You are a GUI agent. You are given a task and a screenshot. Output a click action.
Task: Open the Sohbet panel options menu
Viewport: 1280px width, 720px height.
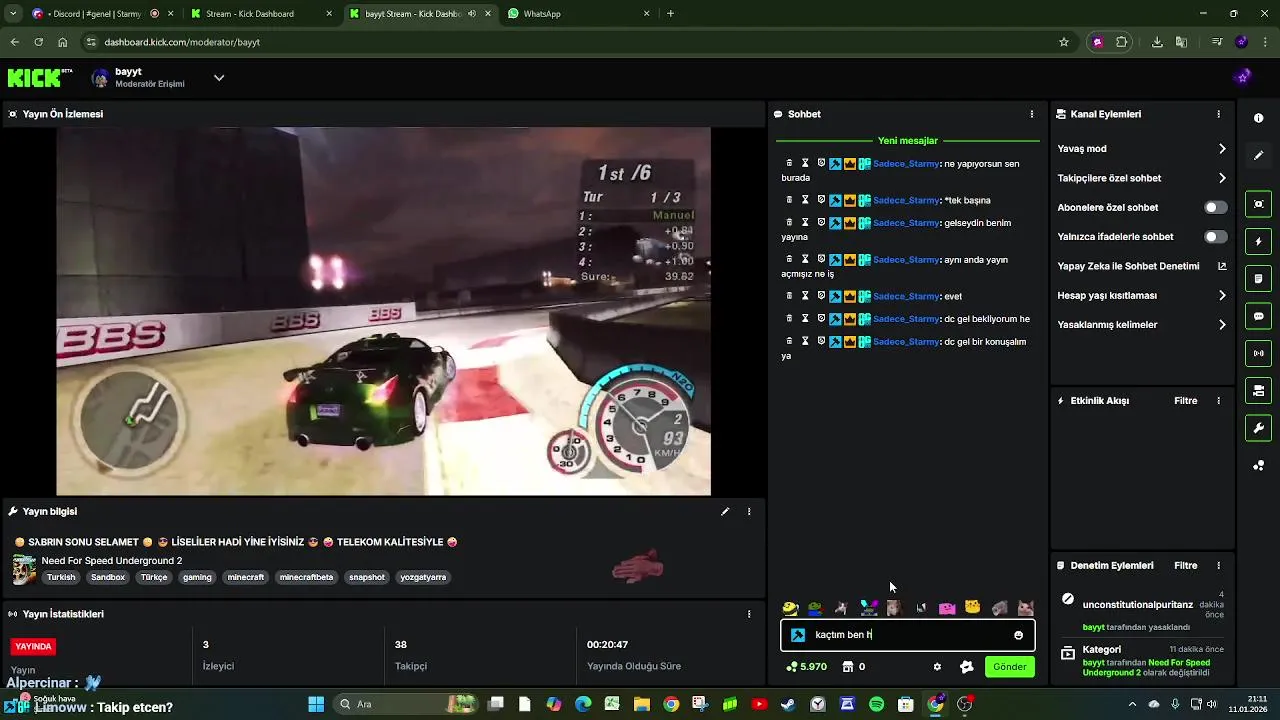pos(1032,114)
